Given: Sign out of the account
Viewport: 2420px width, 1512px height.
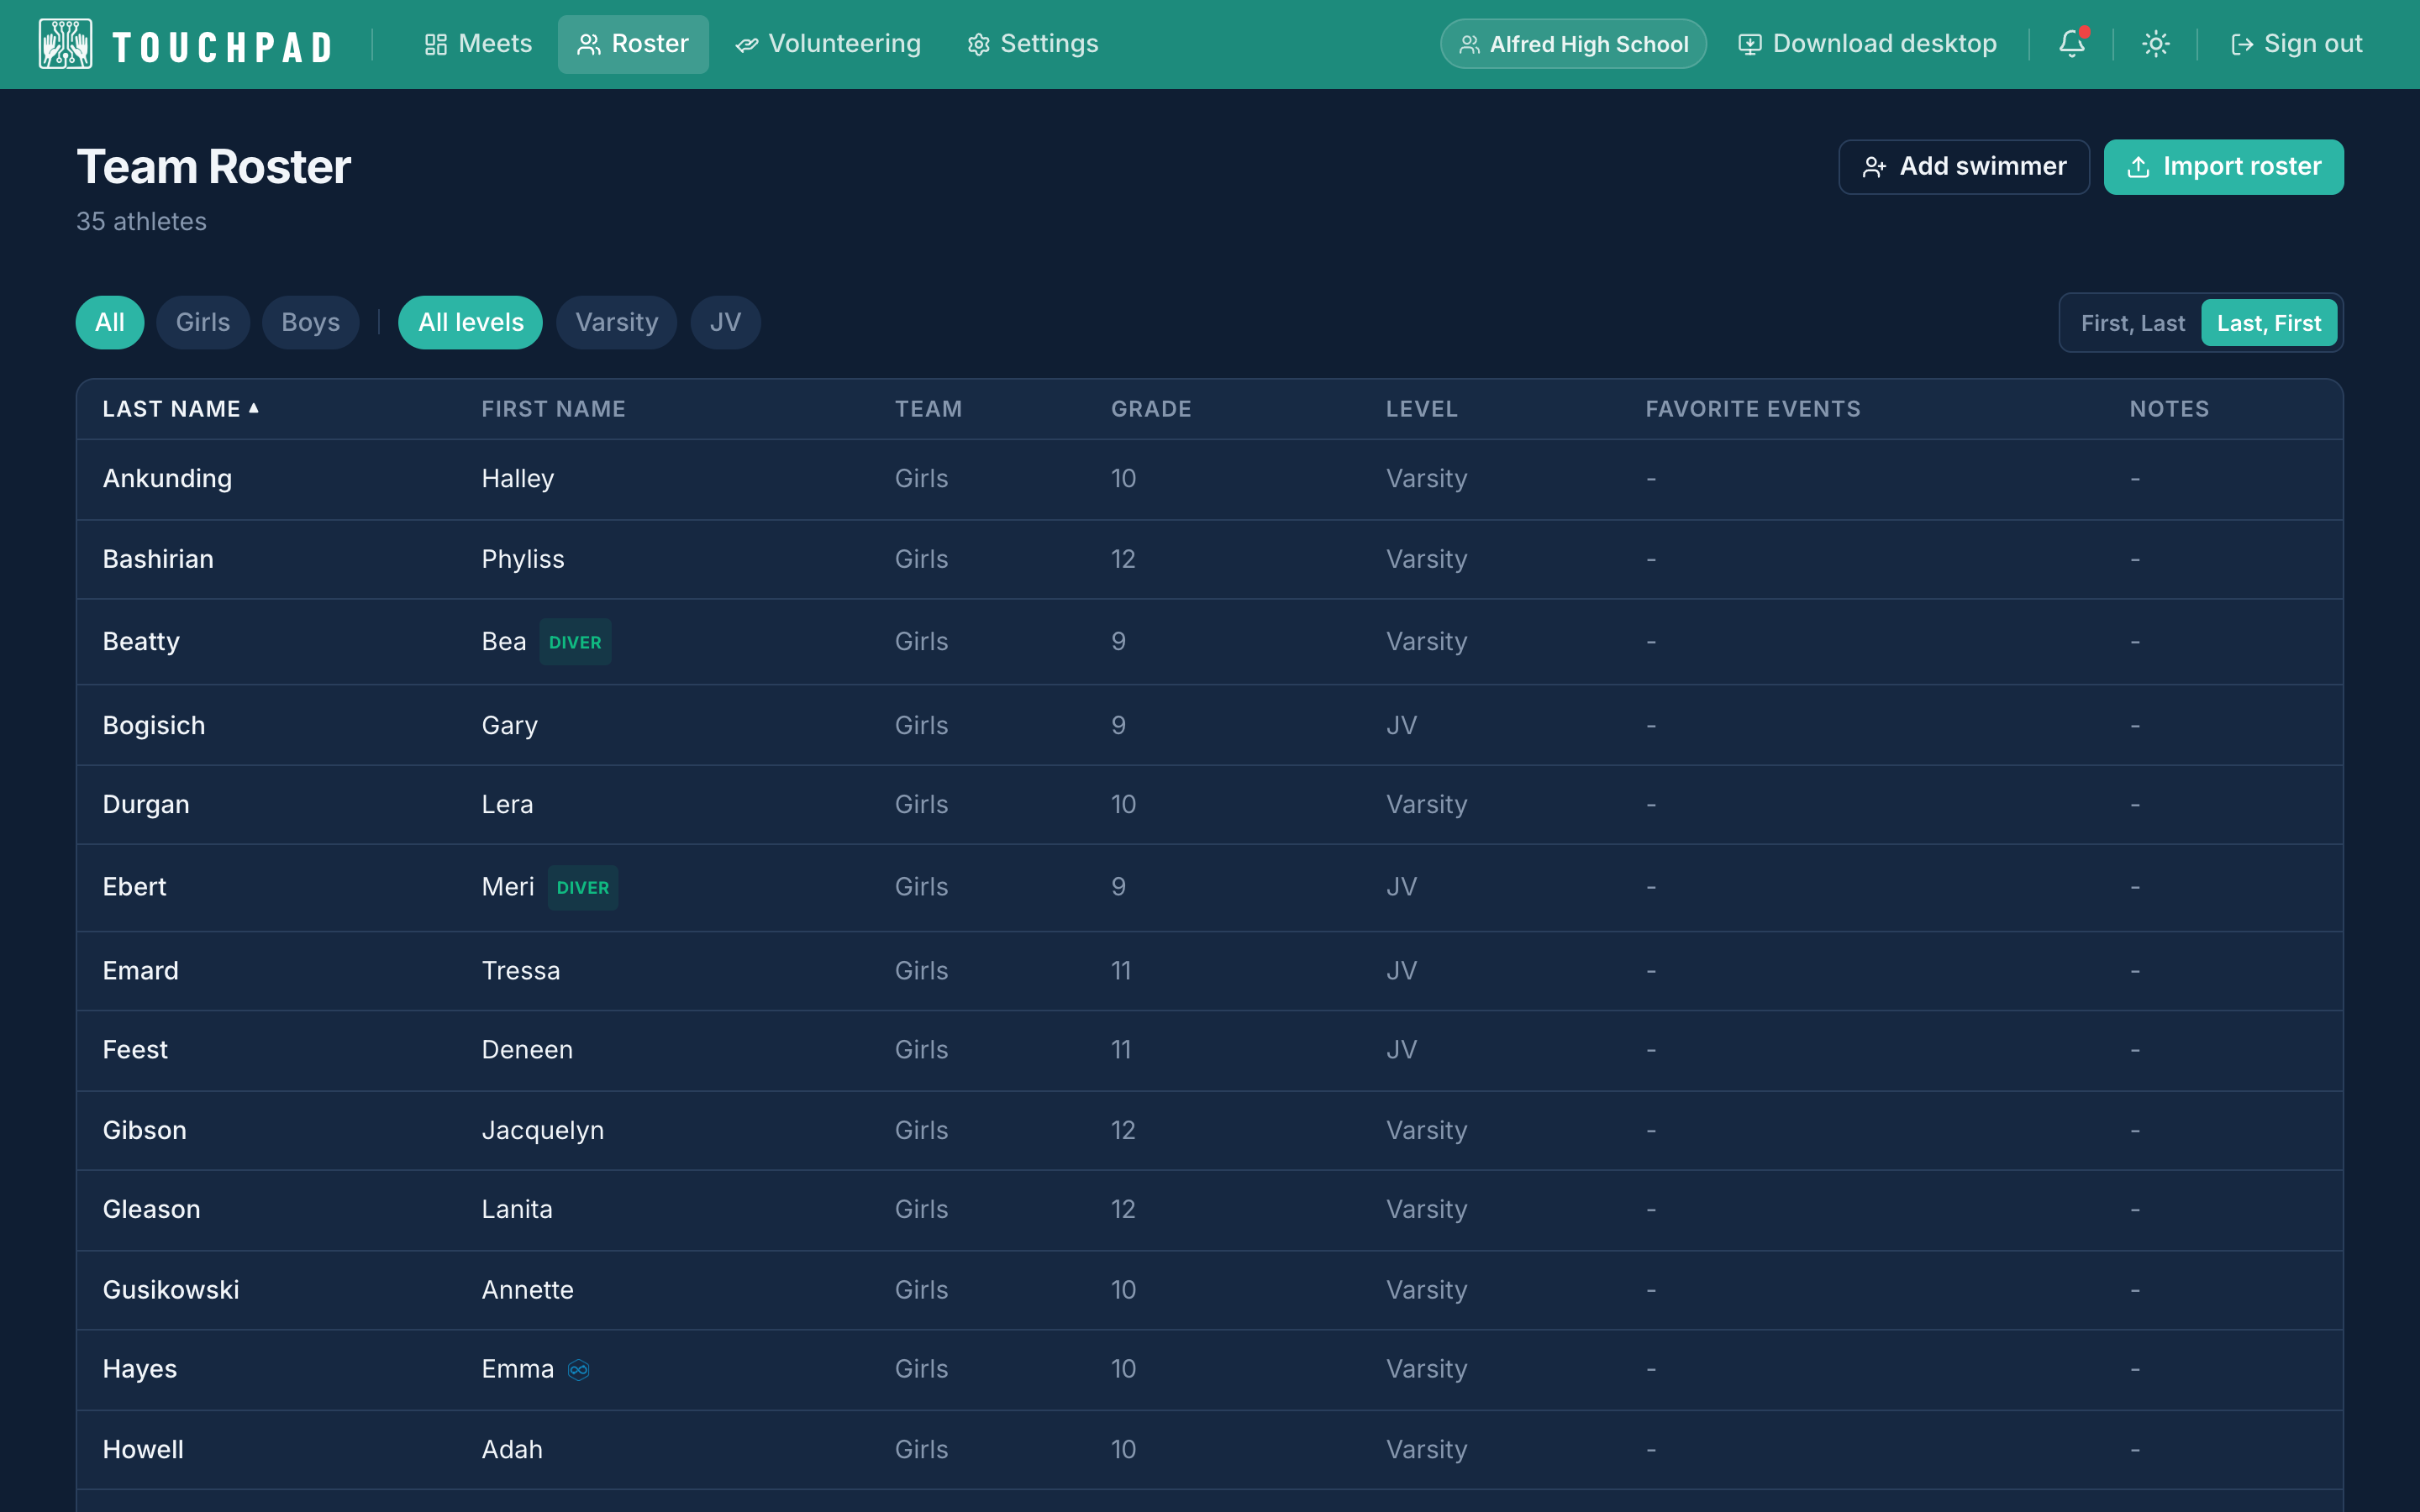Looking at the screenshot, I should pyautogui.click(x=2297, y=44).
